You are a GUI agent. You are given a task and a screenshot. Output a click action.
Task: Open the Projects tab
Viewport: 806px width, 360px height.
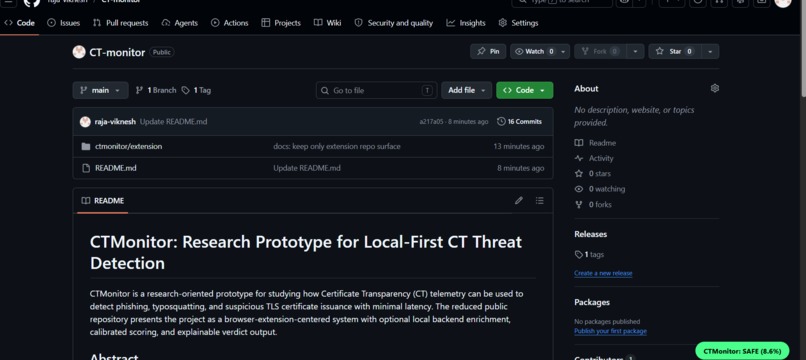point(281,23)
